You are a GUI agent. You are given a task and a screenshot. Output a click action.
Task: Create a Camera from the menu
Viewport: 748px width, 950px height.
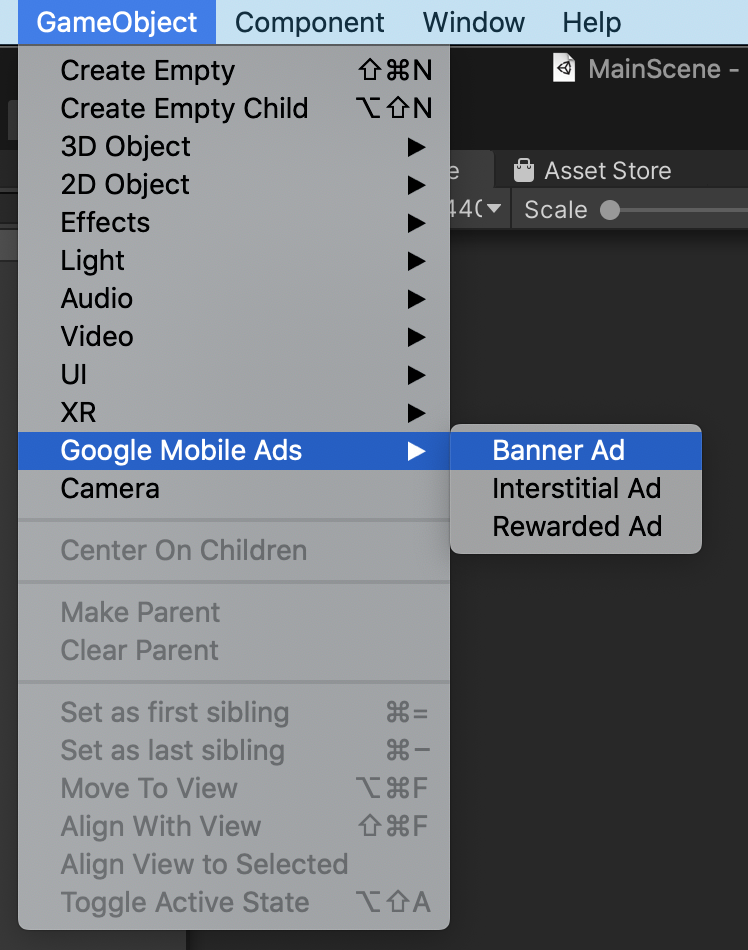tap(110, 489)
